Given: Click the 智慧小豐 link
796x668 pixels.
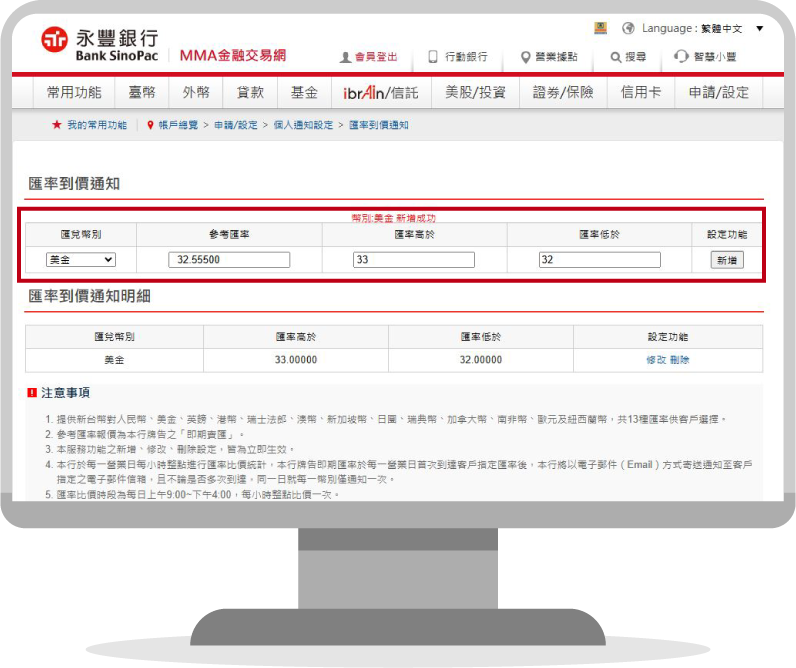Looking at the screenshot, I should click(715, 57).
